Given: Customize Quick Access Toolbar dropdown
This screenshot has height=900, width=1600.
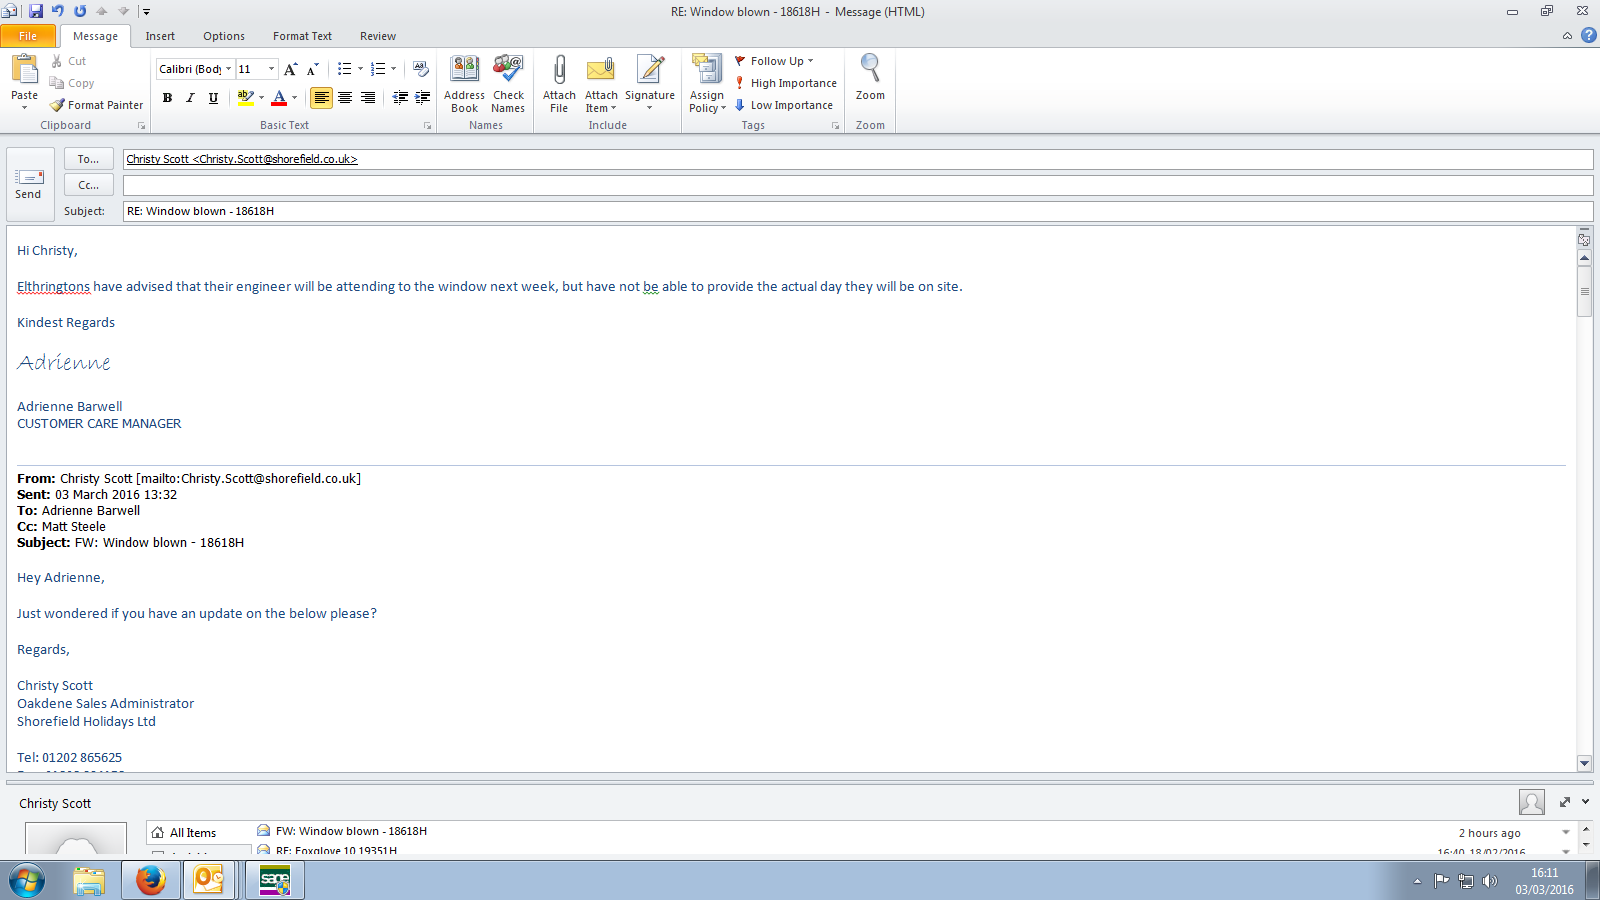Looking at the screenshot, I should 146,11.
